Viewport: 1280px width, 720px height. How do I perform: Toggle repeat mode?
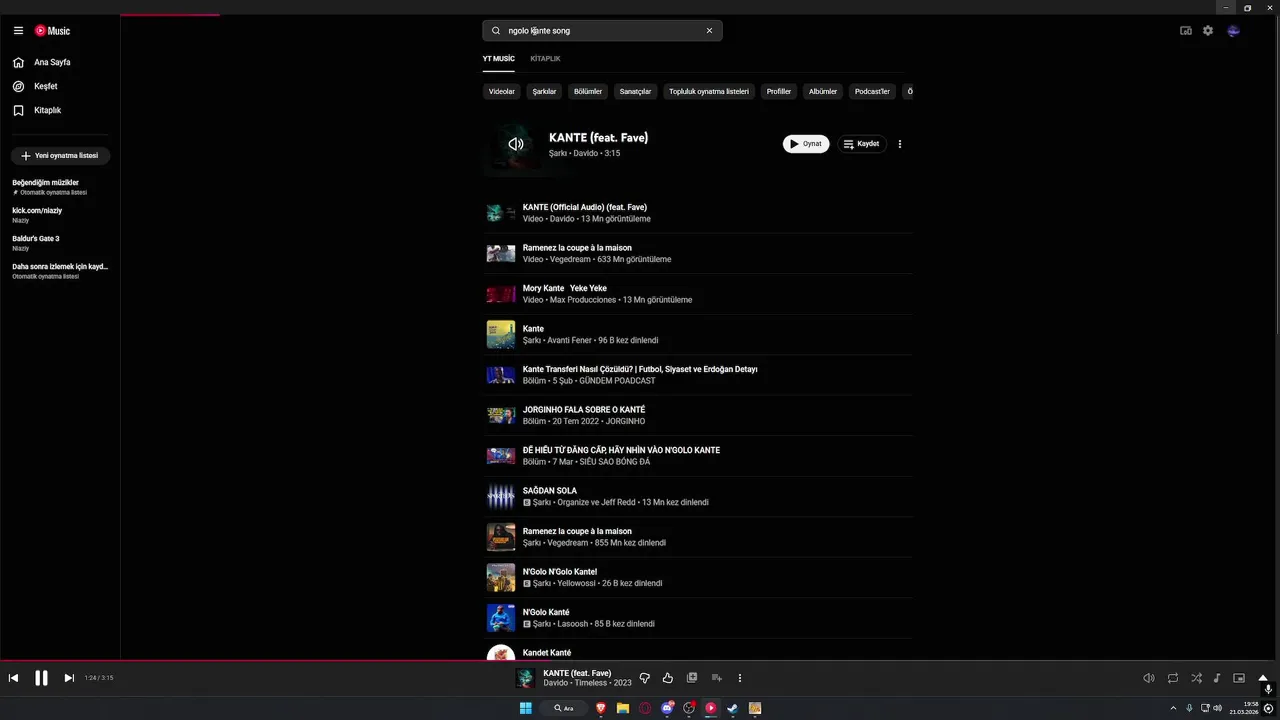point(1173,678)
